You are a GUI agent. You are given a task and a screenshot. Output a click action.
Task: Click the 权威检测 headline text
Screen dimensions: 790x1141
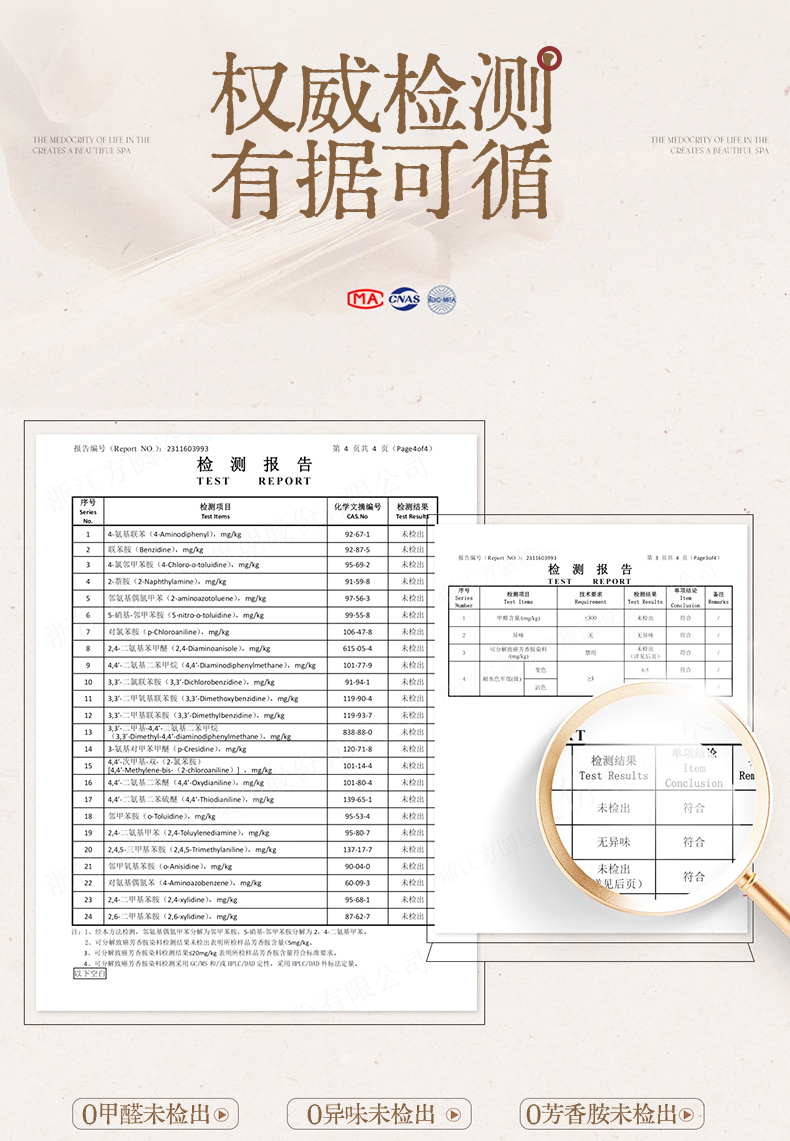coord(385,95)
